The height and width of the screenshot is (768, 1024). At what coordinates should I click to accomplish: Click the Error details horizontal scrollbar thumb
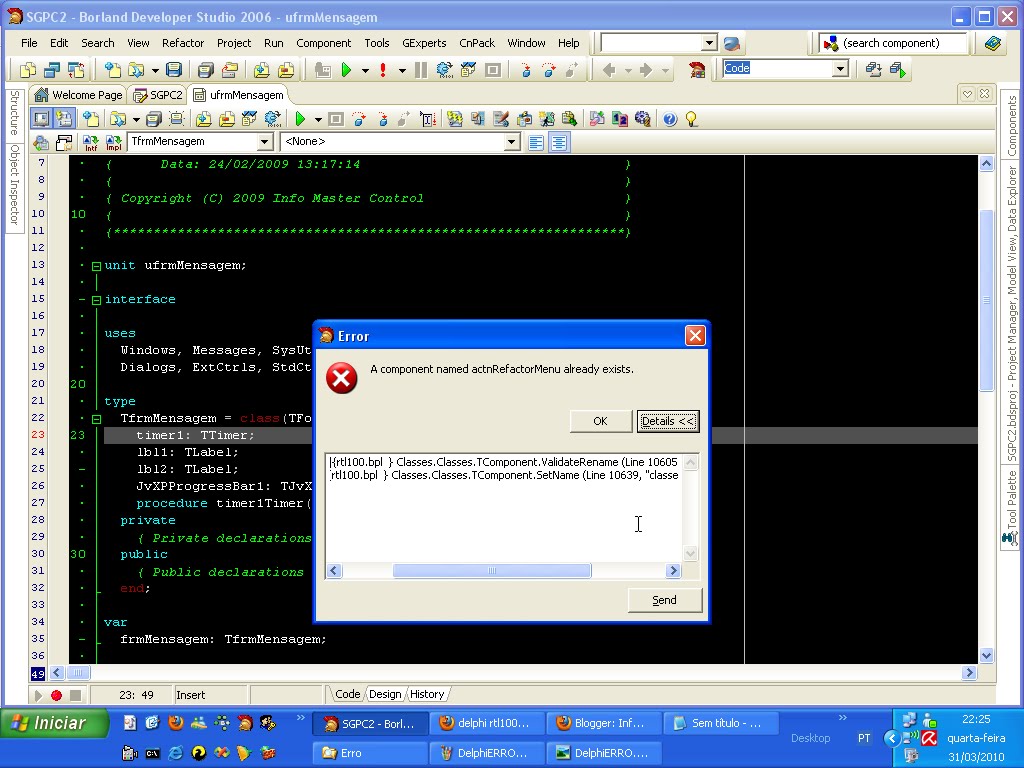(x=492, y=571)
